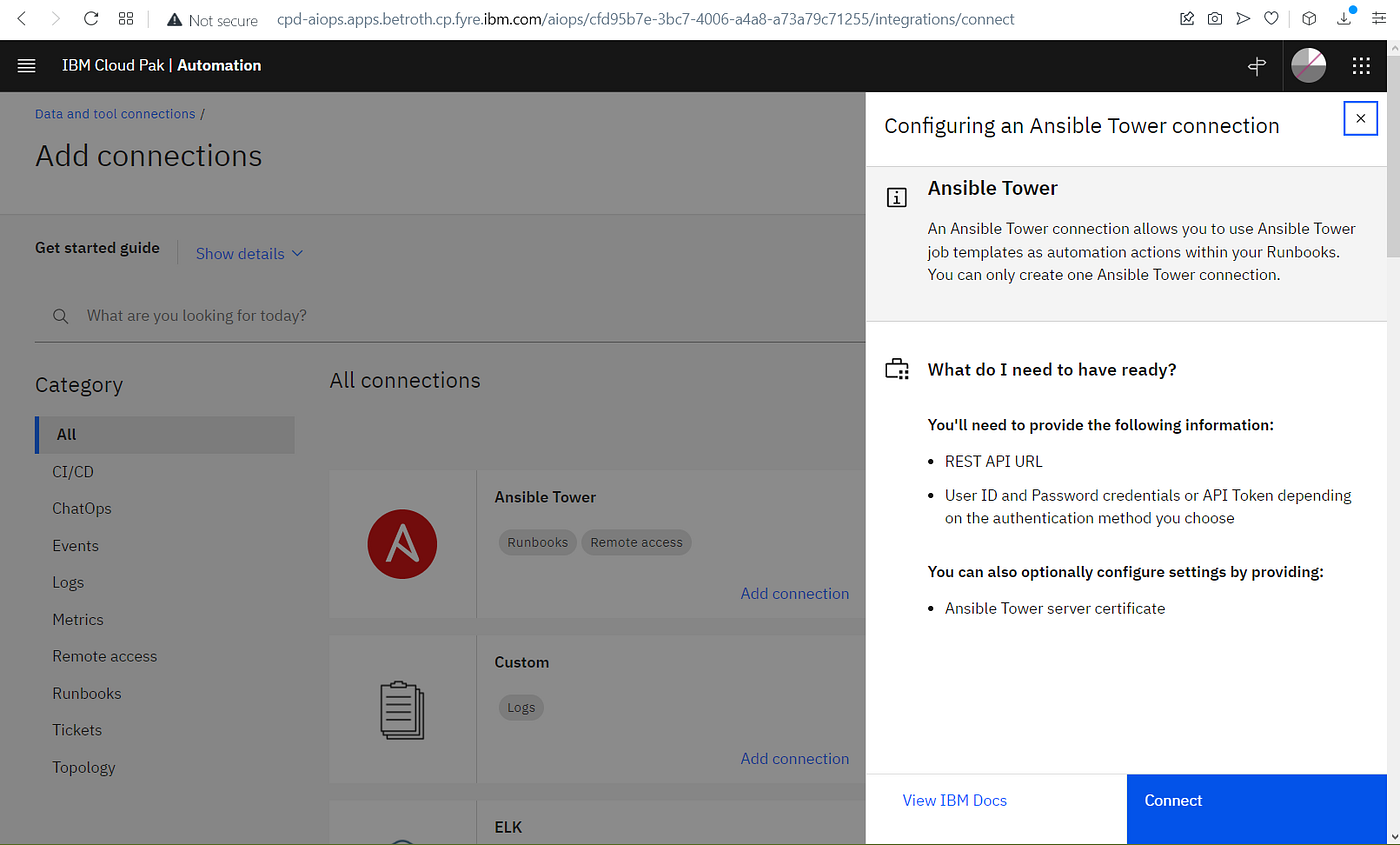The image size is (1400, 845).
Task: Select the Metrics category
Action: pyautogui.click(x=78, y=619)
